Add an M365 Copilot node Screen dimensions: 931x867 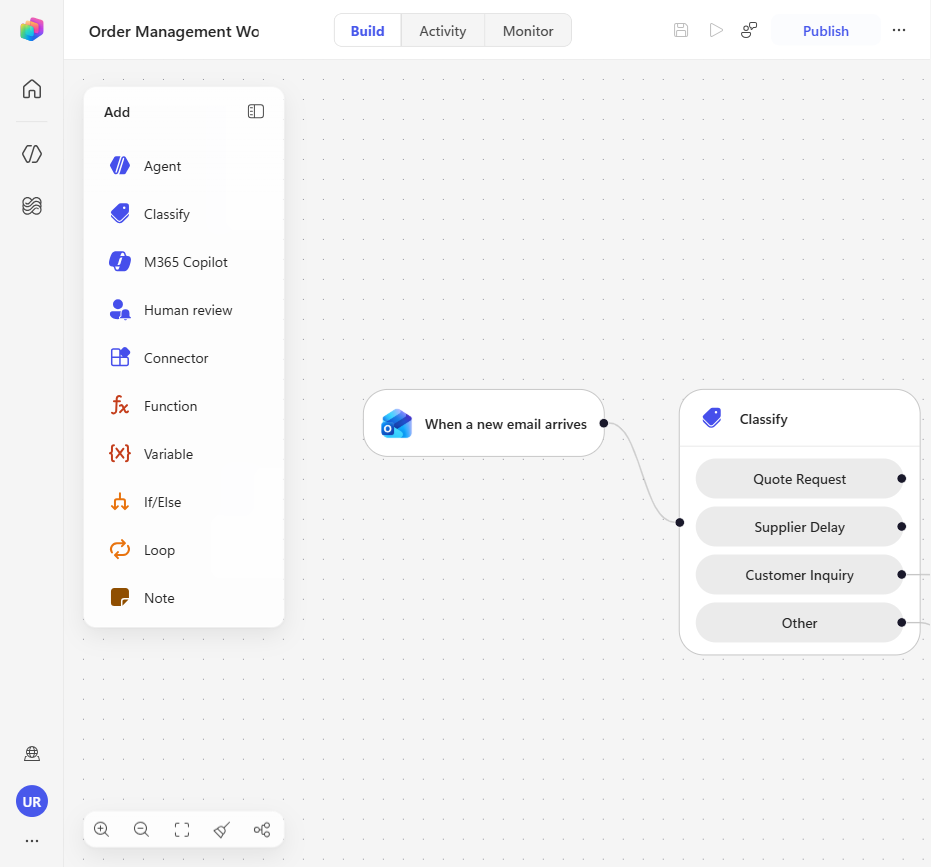[184, 262]
